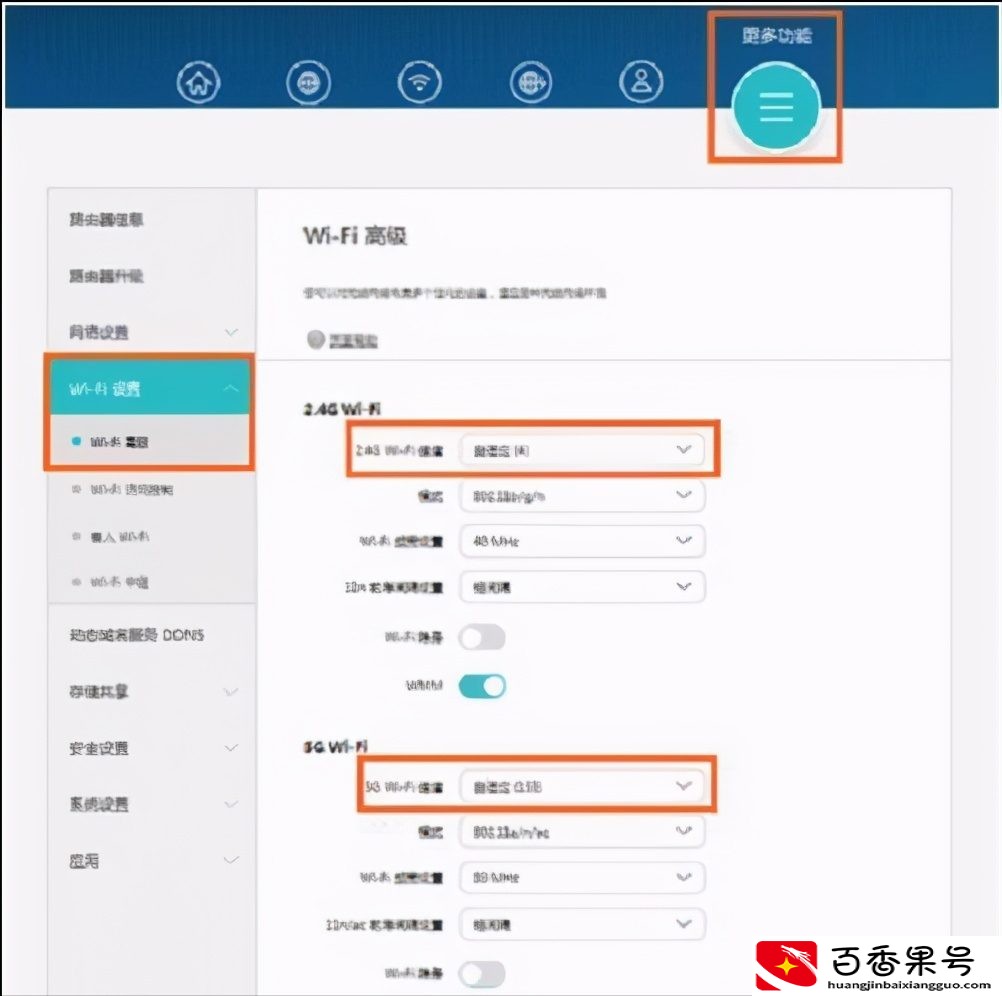Open the 11n/ac 前导间隔设置 dropdown
1002x996 pixels.
[582, 924]
